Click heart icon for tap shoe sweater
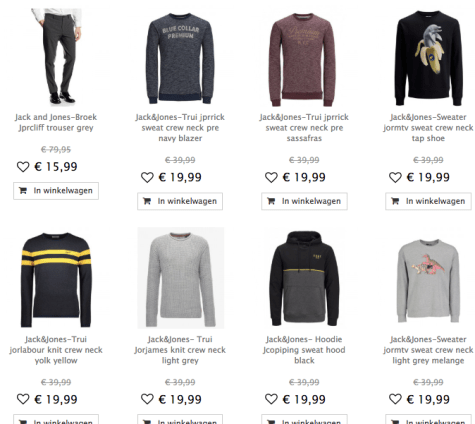Viewport: 475px width, 424px height. (395, 177)
